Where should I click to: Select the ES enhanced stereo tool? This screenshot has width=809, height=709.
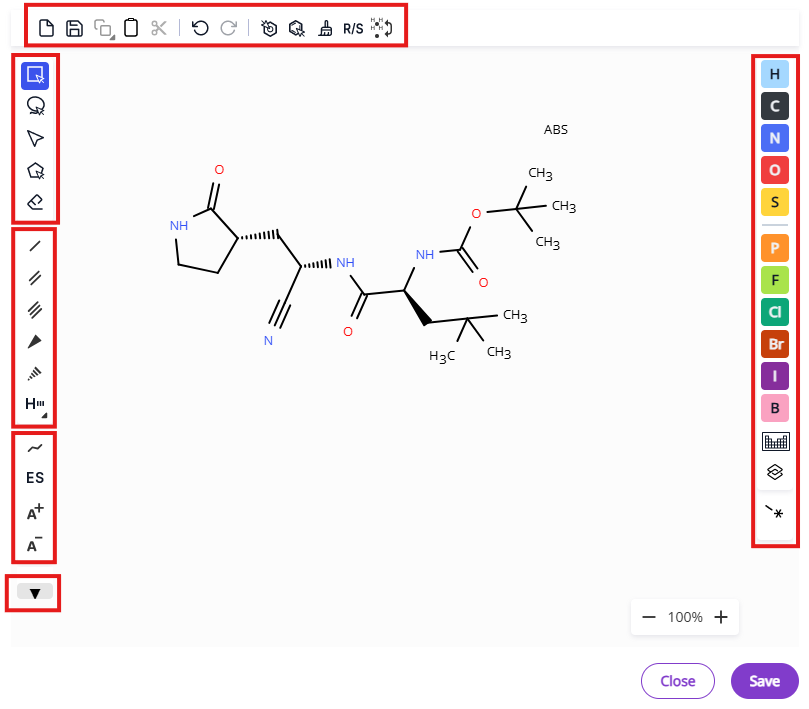pyautogui.click(x=35, y=479)
